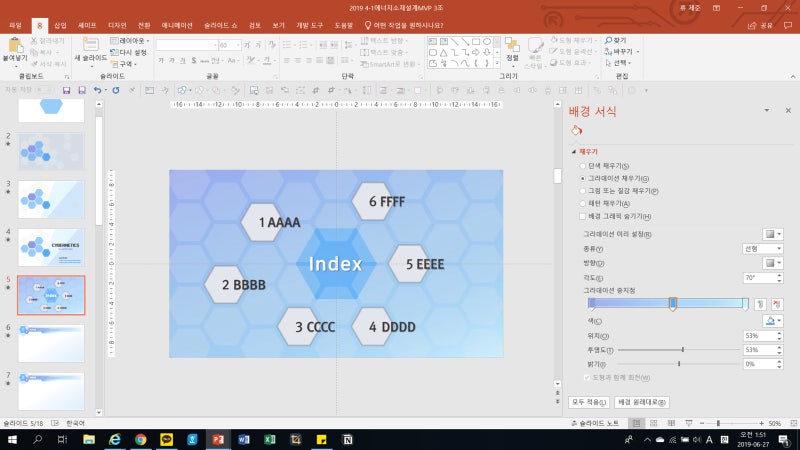Open the gradient color (색) picker dropdown

coord(773,320)
